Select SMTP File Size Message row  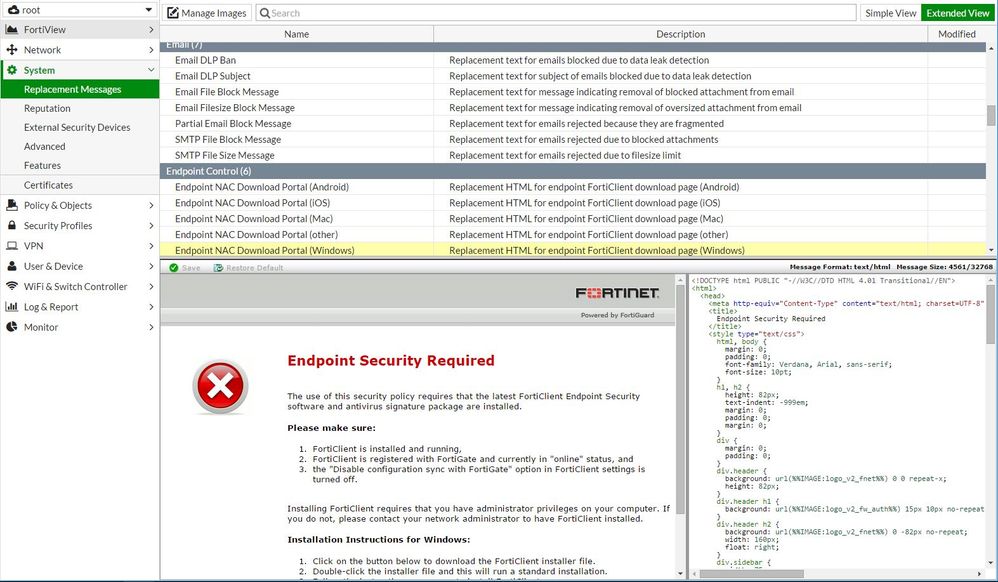(573, 155)
